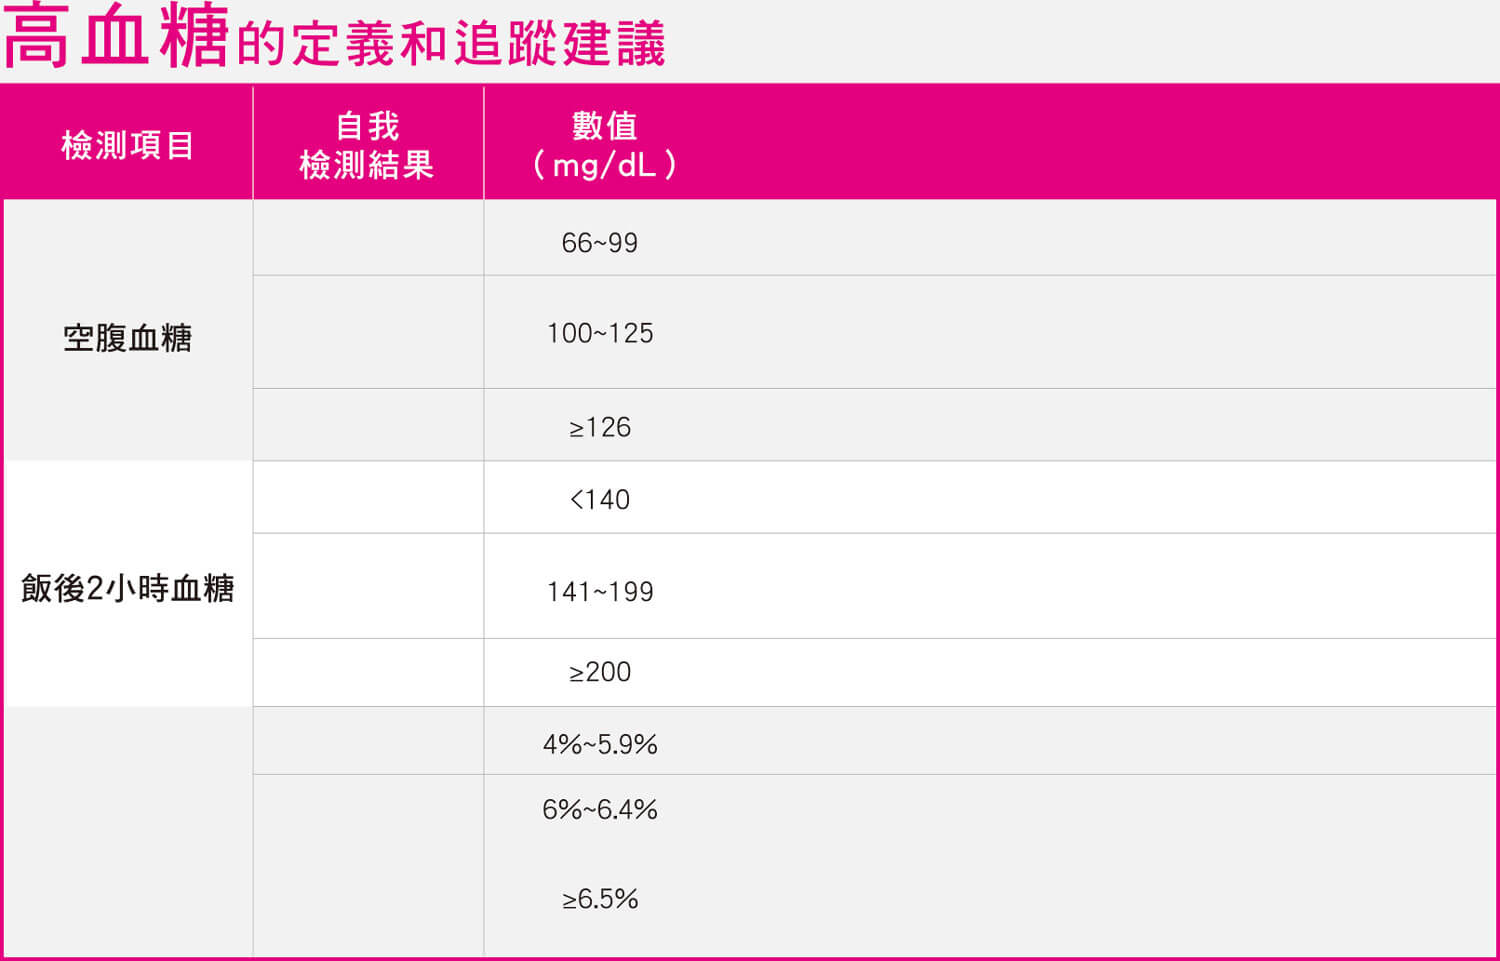Click empty self-test cell beside <140
The image size is (1500, 961).
tap(368, 497)
